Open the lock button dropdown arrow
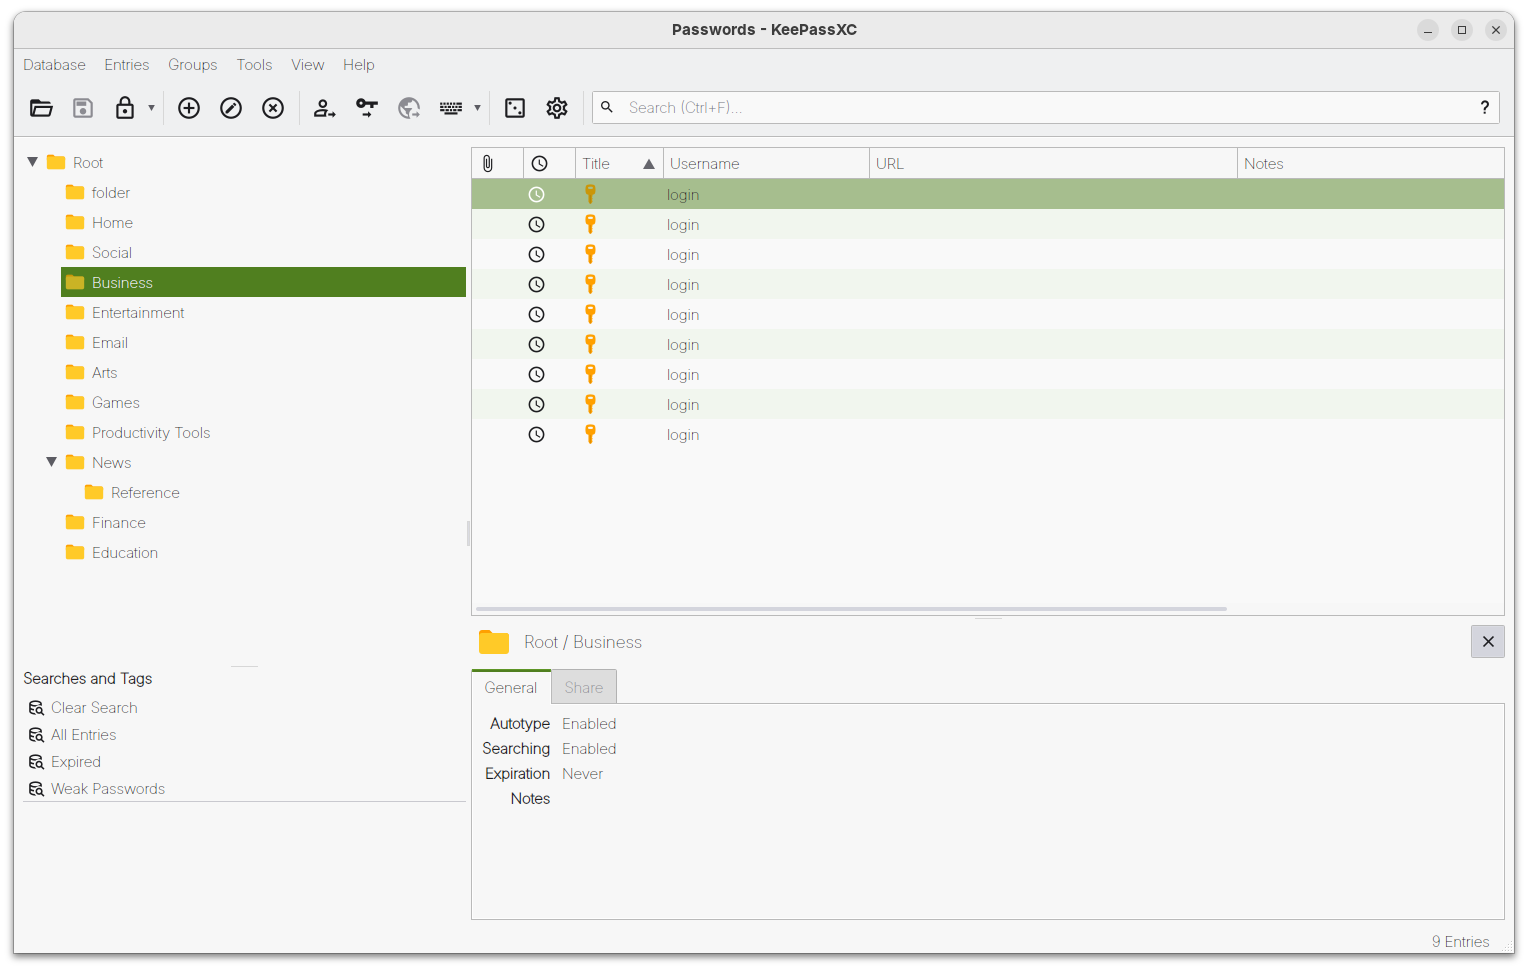 pyautogui.click(x=152, y=108)
